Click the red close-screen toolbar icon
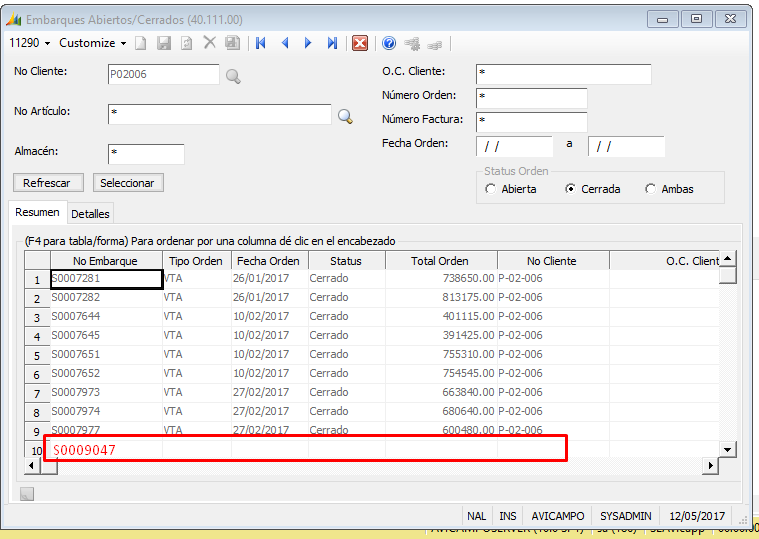This screenshot has width=759, height=539. tap(360, 43)
